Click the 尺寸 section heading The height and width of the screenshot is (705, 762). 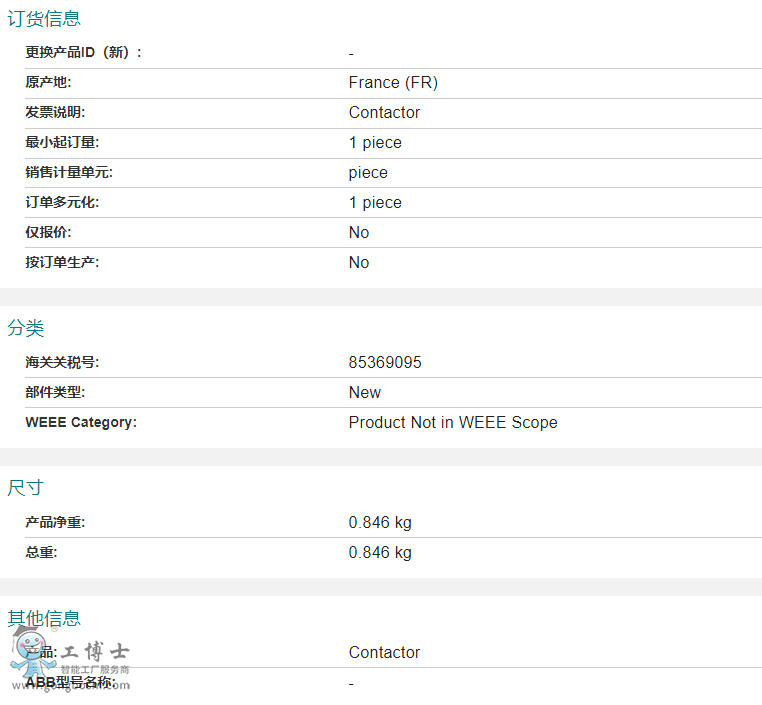26,488
